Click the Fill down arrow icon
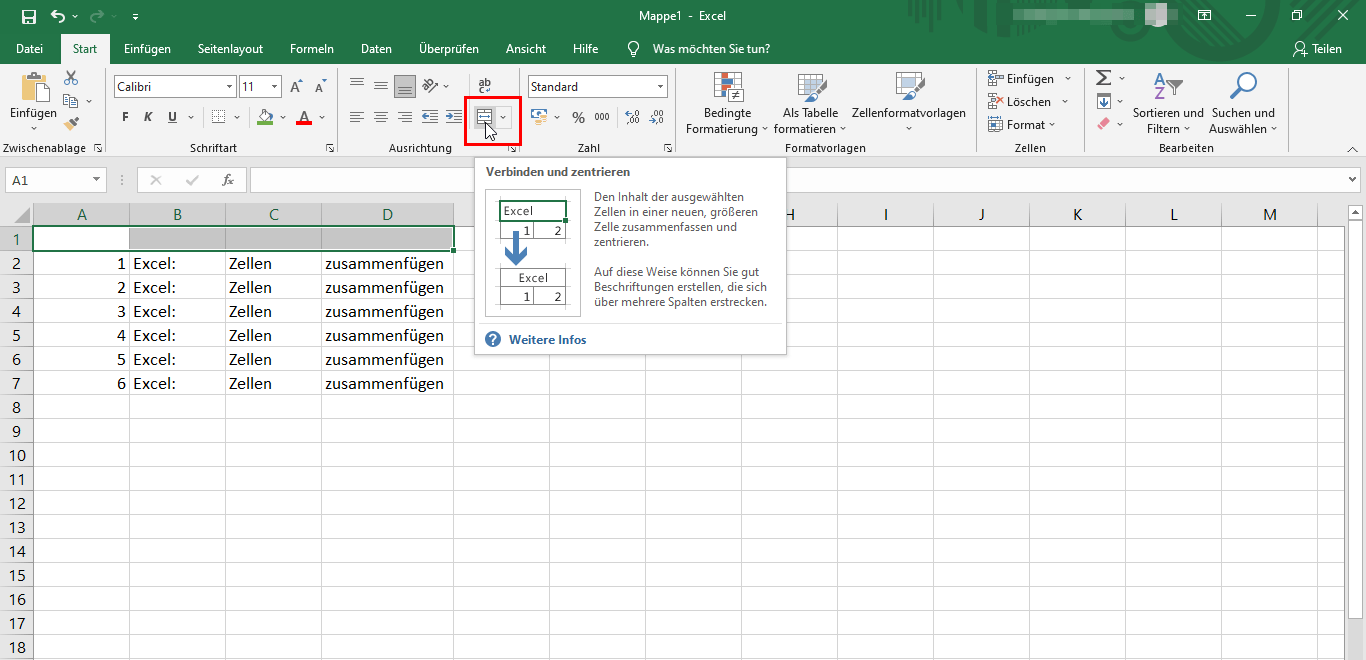Screen dimensions: 1366x660 pyautogui.click(x=1103, y=101)
